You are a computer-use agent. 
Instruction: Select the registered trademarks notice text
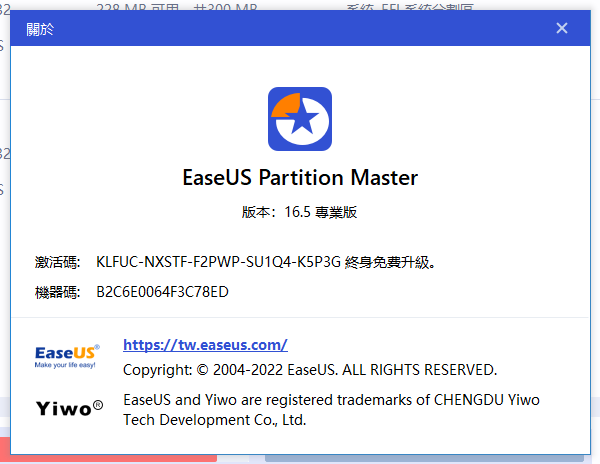click(x=331, y=410)
